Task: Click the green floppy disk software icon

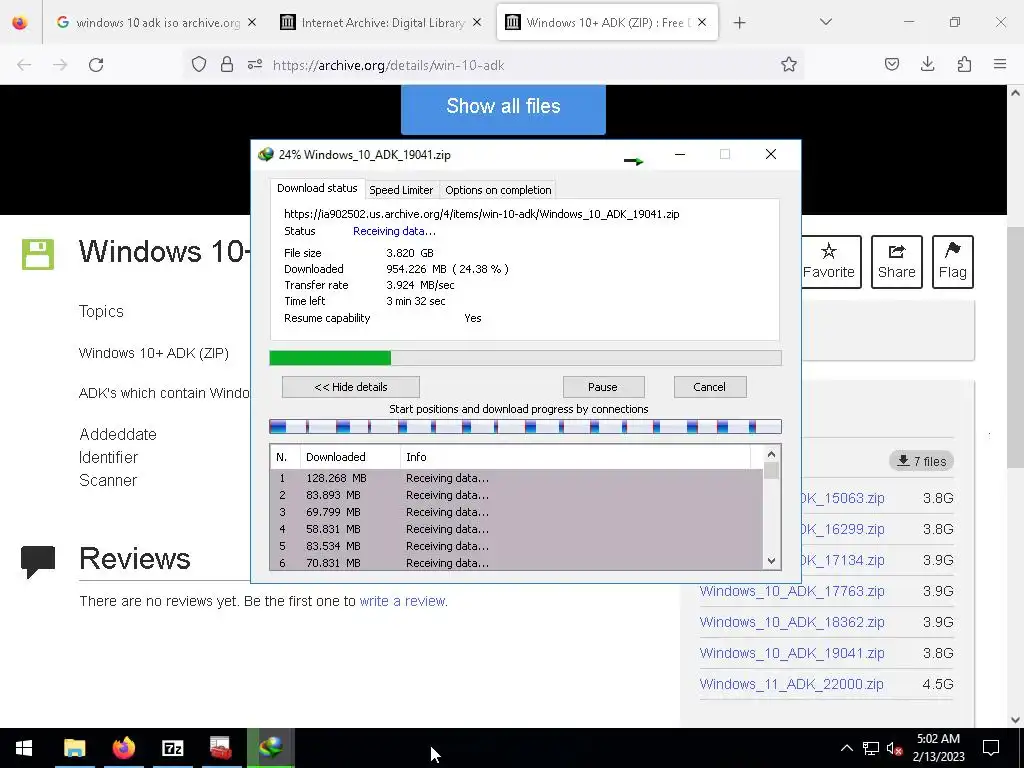Action: coord(38,255)
